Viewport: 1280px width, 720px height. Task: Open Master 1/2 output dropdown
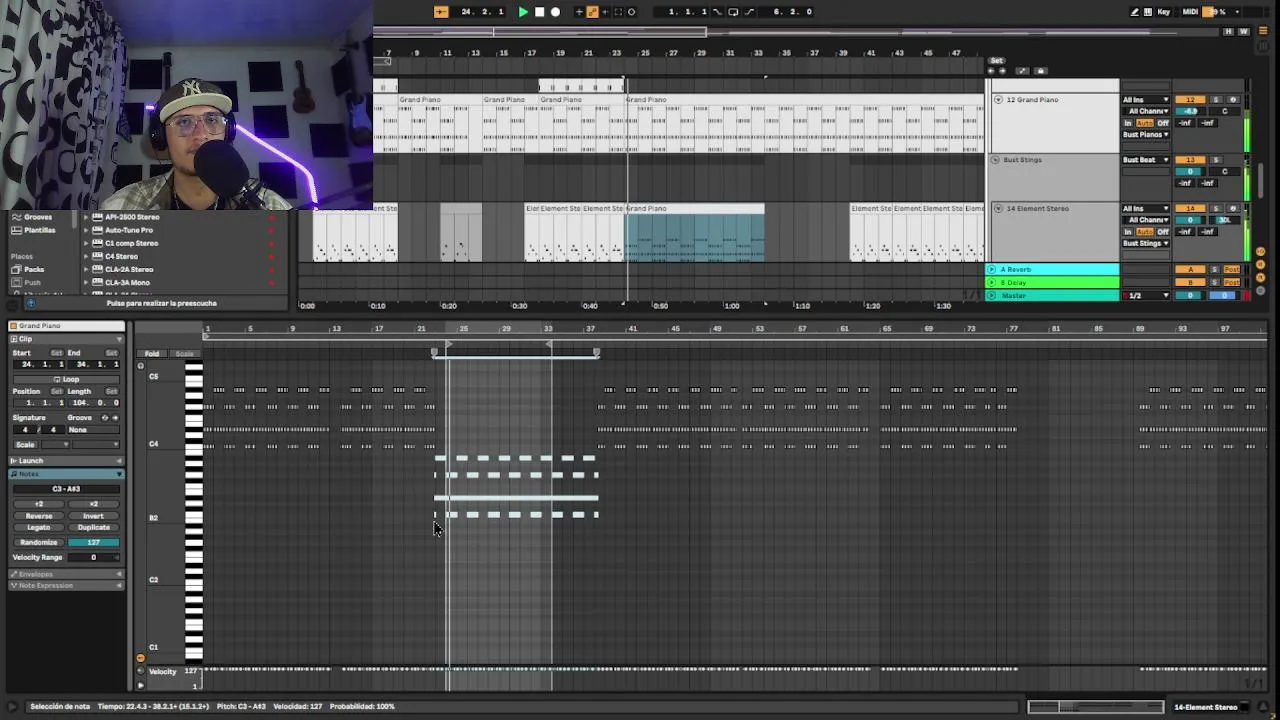[1145, 296]
